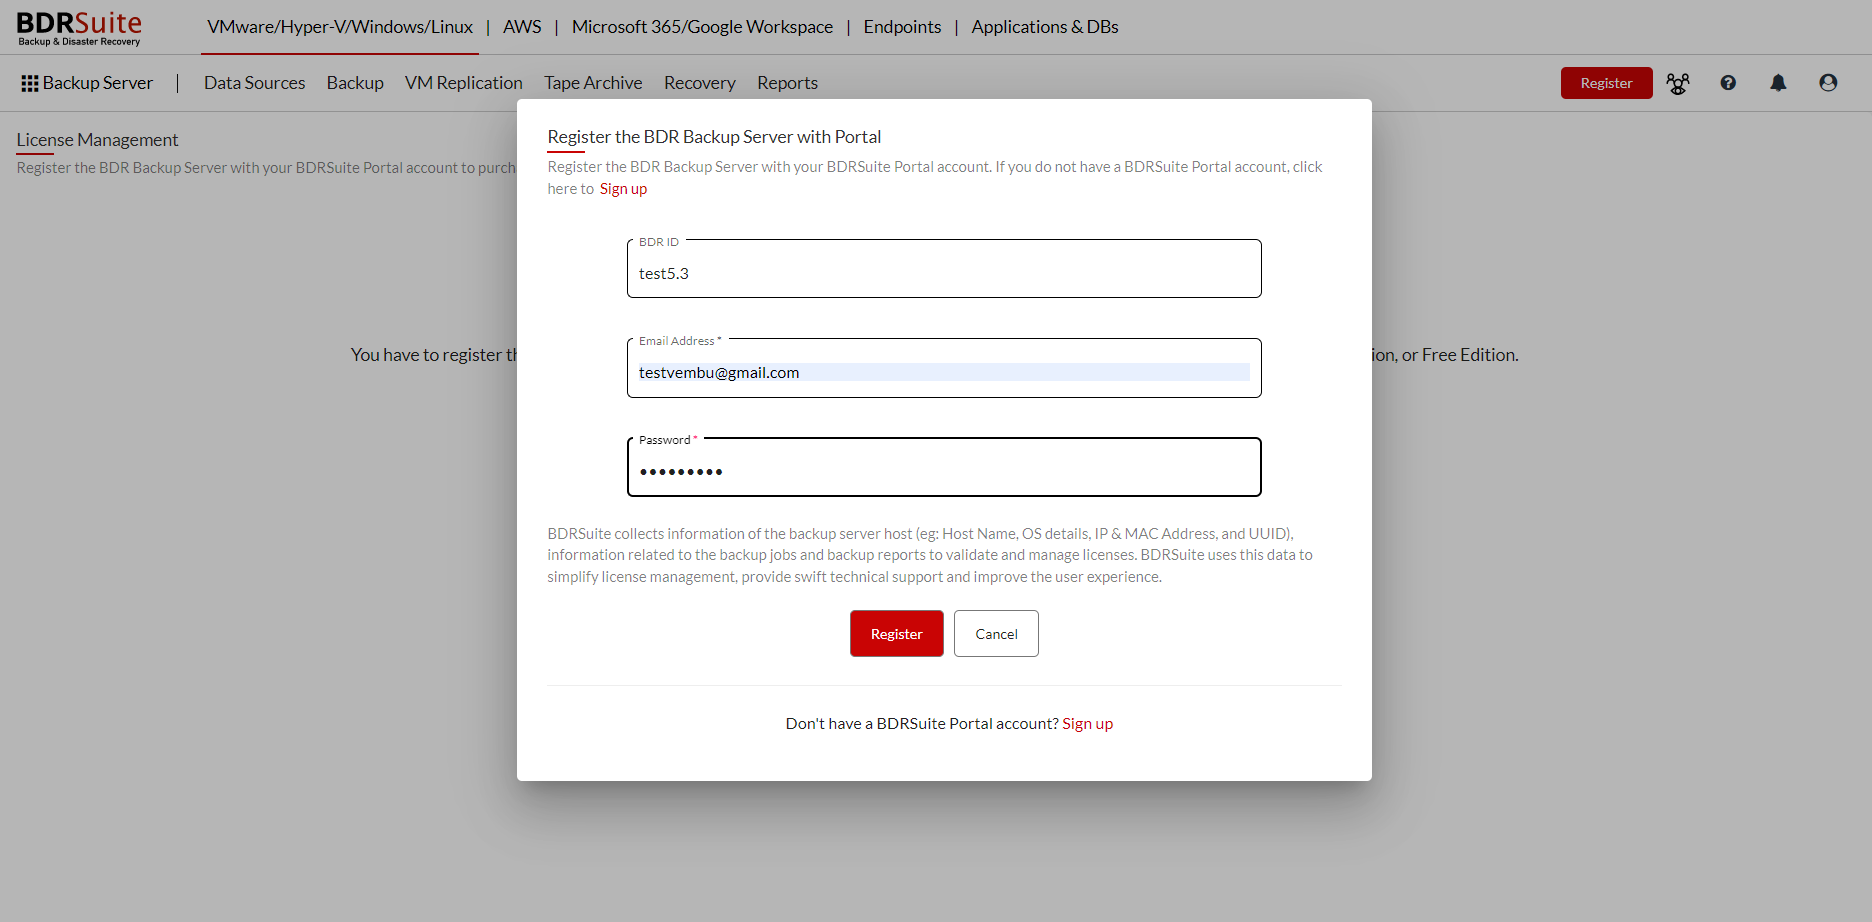Click the red Register button in dialog
Viewport: 1872px width, 922px height.
coord(897,634)
